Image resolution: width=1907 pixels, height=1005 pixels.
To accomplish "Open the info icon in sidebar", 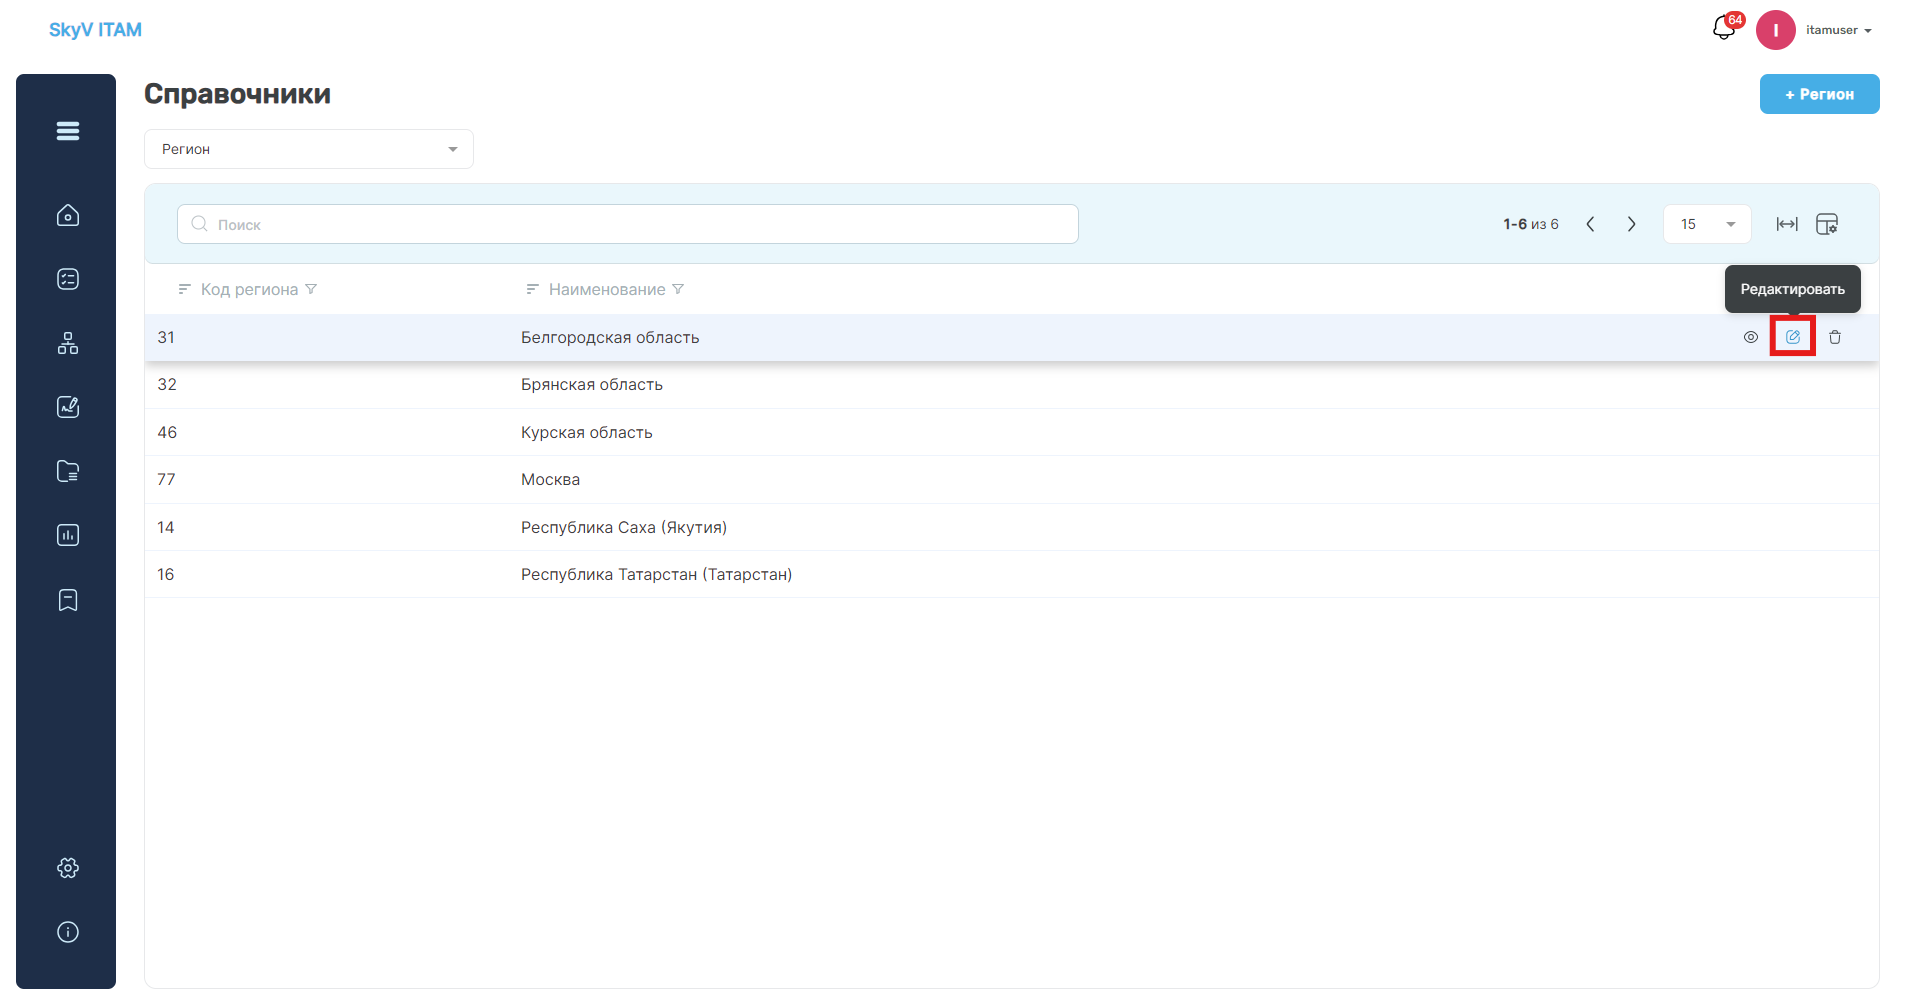I will pos(68,932).
